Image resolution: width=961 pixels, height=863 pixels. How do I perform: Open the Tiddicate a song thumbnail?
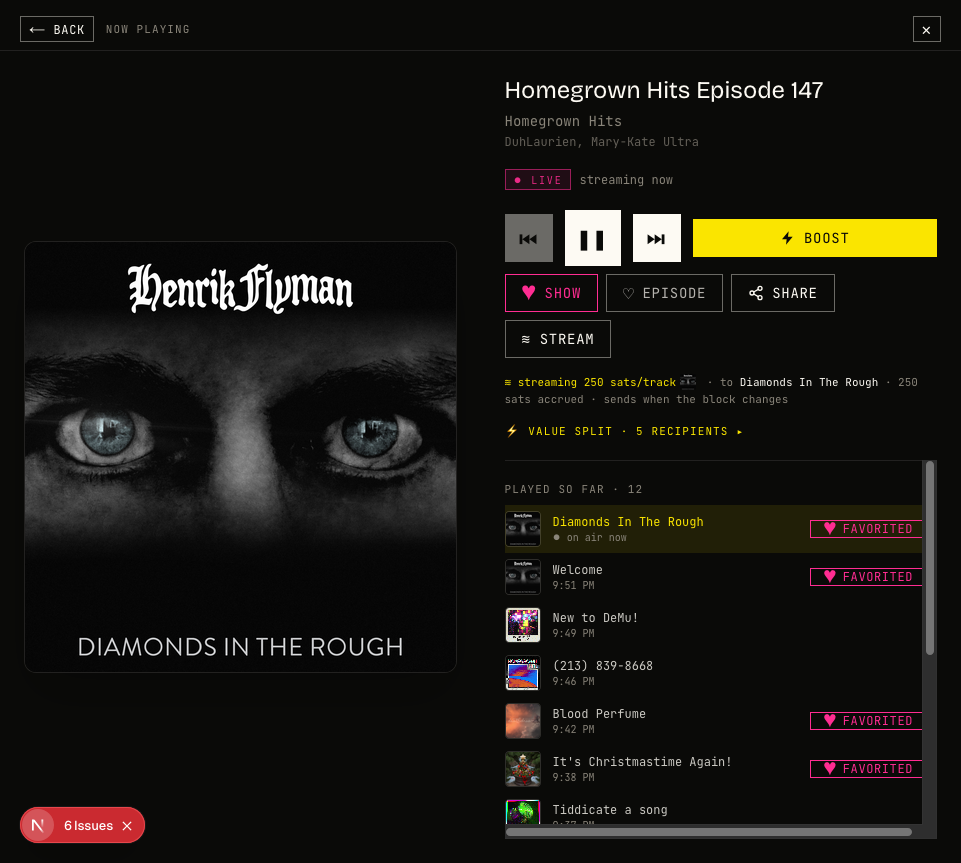523,812
